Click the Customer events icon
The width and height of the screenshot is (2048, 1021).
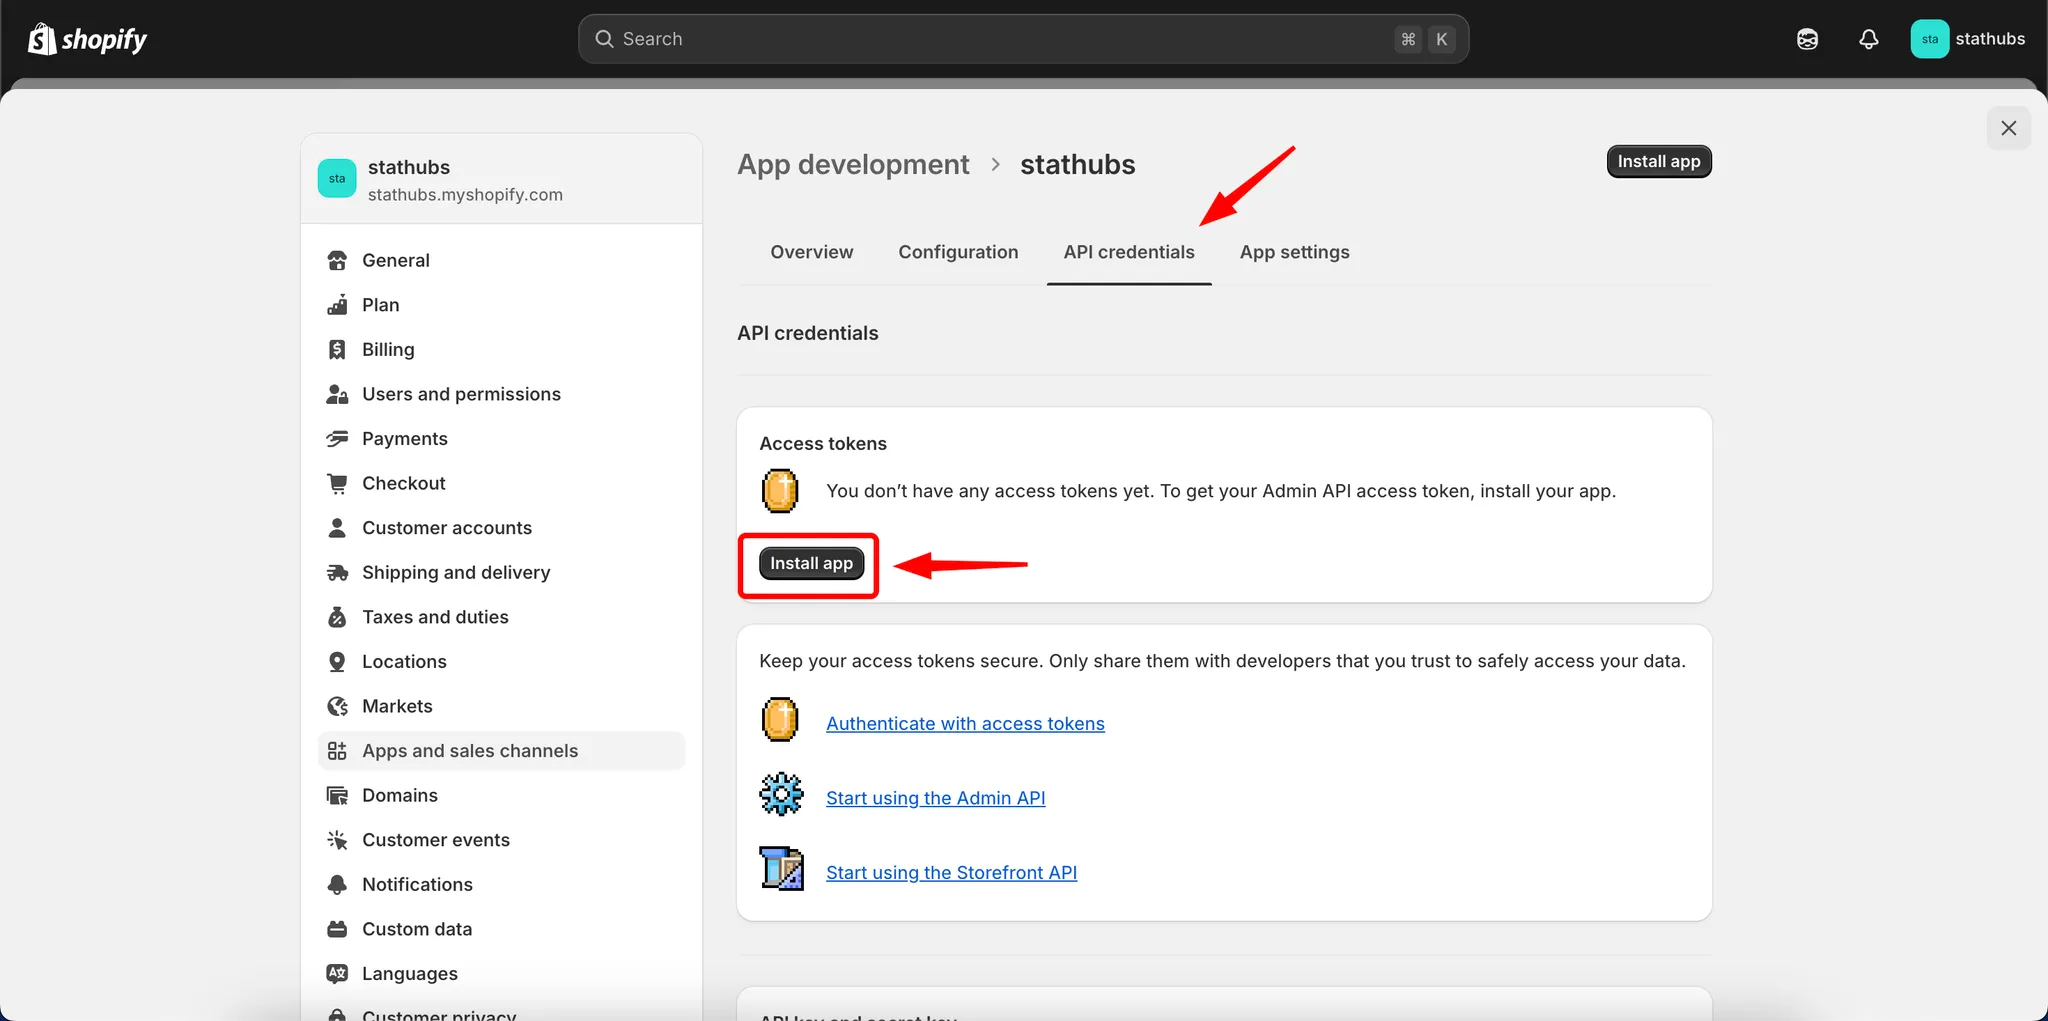pos(337,840)
